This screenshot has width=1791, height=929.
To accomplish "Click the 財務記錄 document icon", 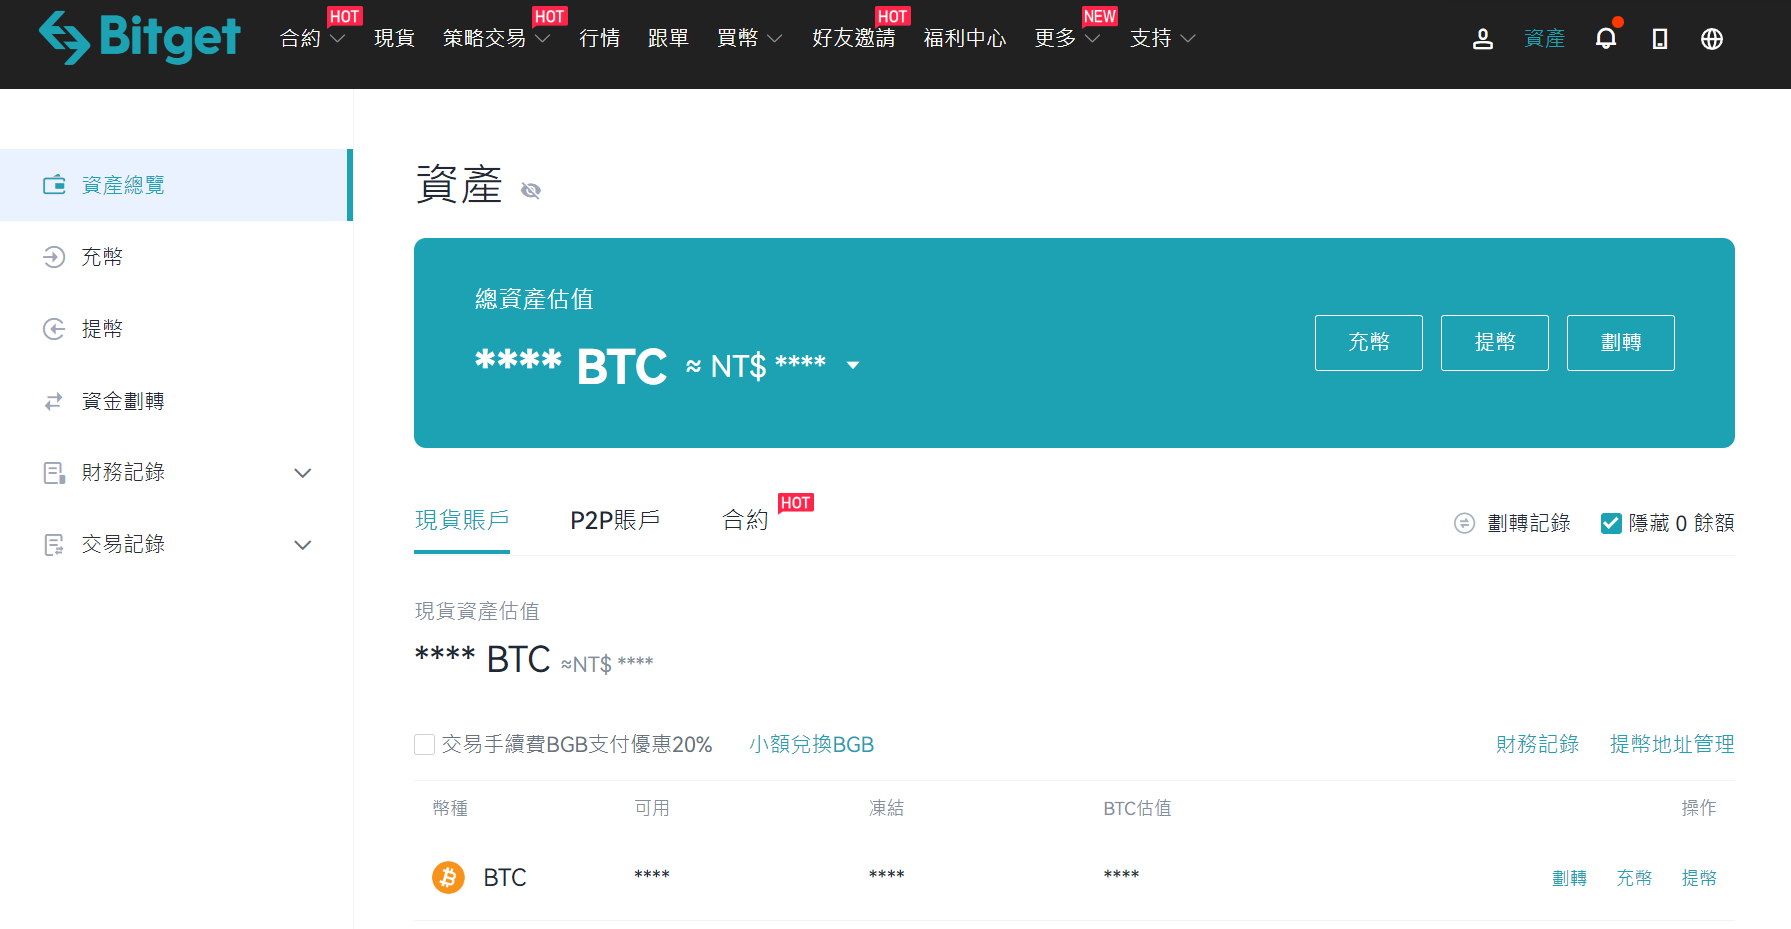I will coord(54,472).
